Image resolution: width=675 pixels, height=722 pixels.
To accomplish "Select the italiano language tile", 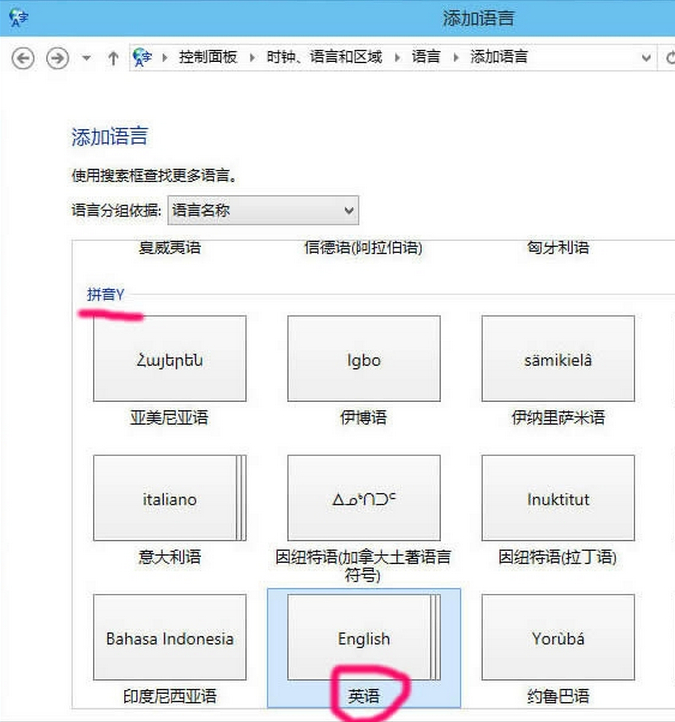I will pos(169,498).
